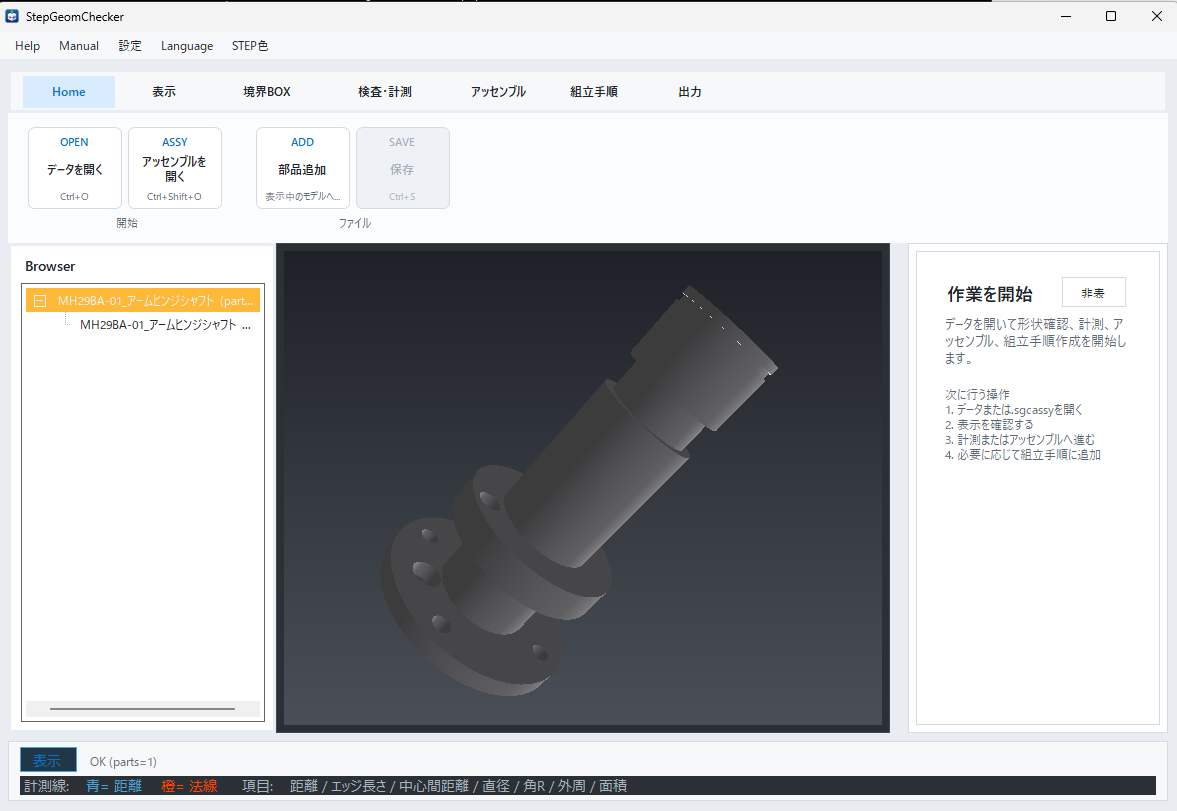The height and width of the screenshot is (811, 1177).
Task: Maximize the StepGeomChecker window
Action: coord(1111,17)
